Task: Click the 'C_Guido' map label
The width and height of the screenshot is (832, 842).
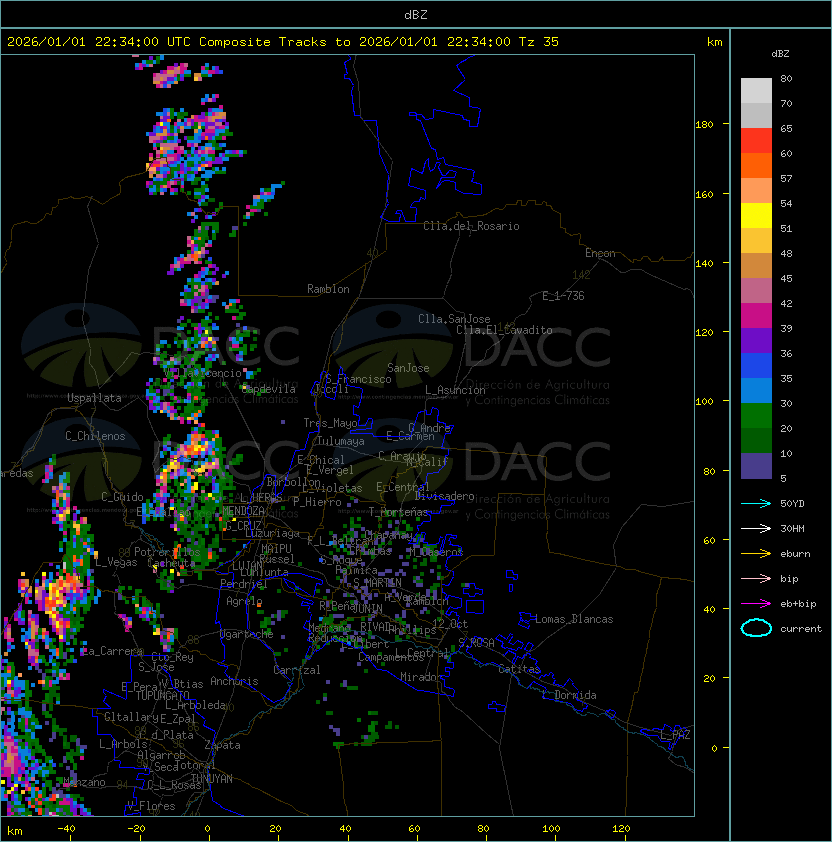Action: 122,497
